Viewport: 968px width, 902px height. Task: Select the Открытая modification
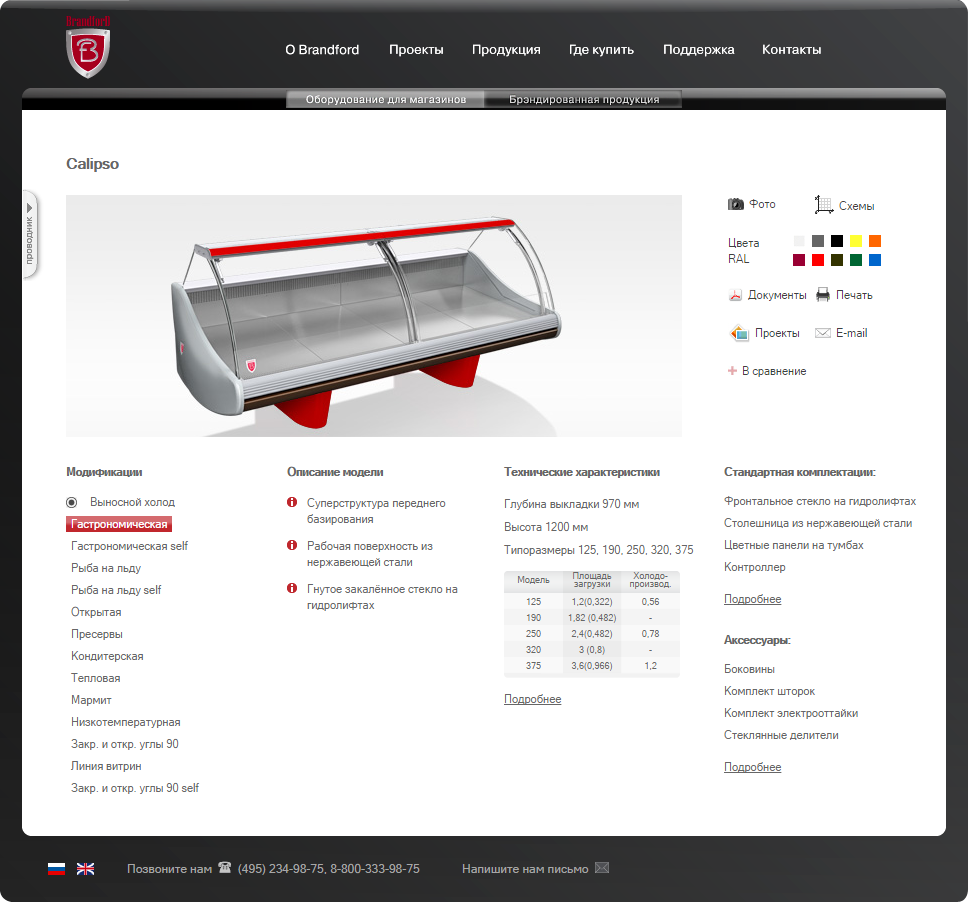pos(96,612)
